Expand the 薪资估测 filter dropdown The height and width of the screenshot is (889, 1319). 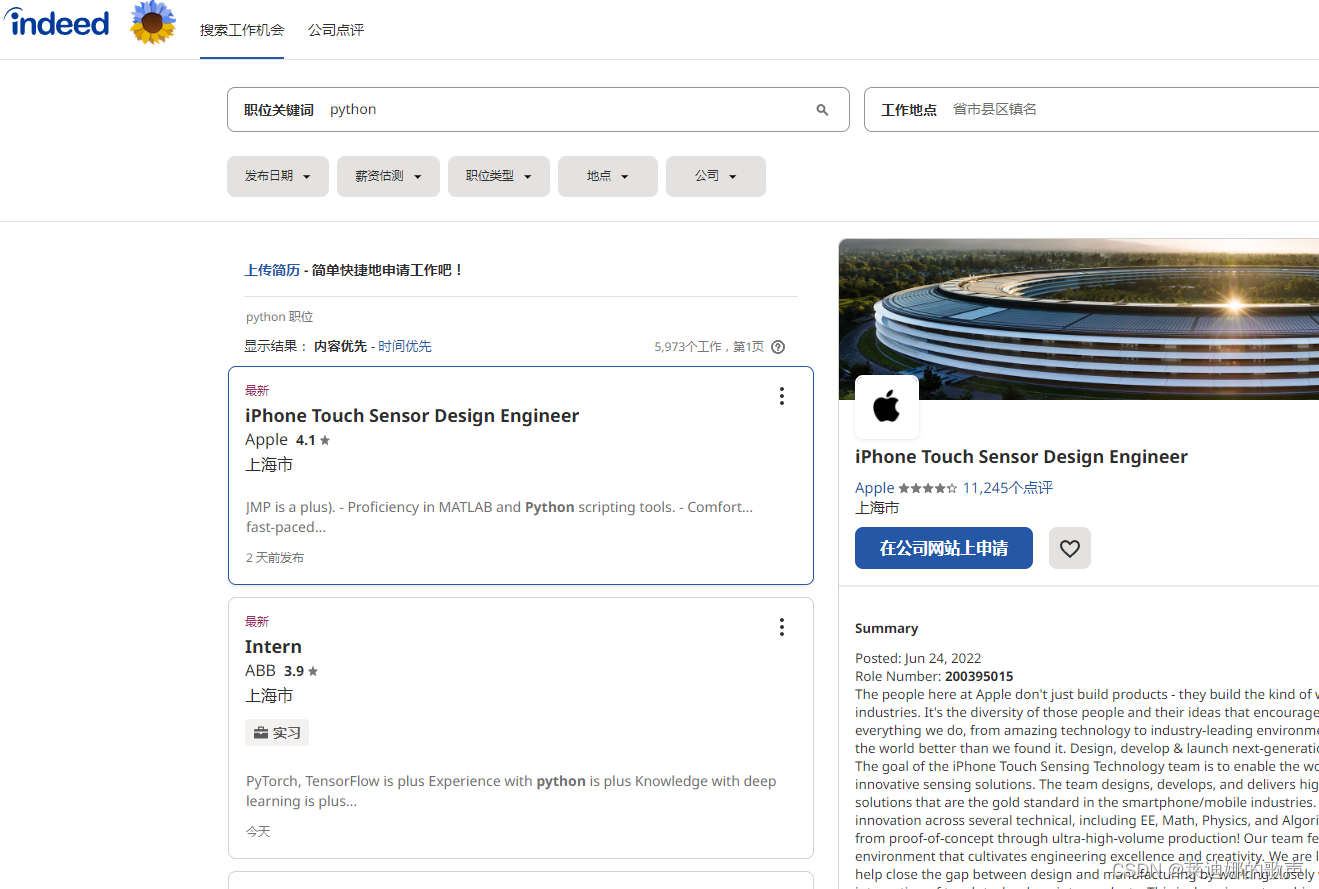pyautogui.click(x=388, y=176)
